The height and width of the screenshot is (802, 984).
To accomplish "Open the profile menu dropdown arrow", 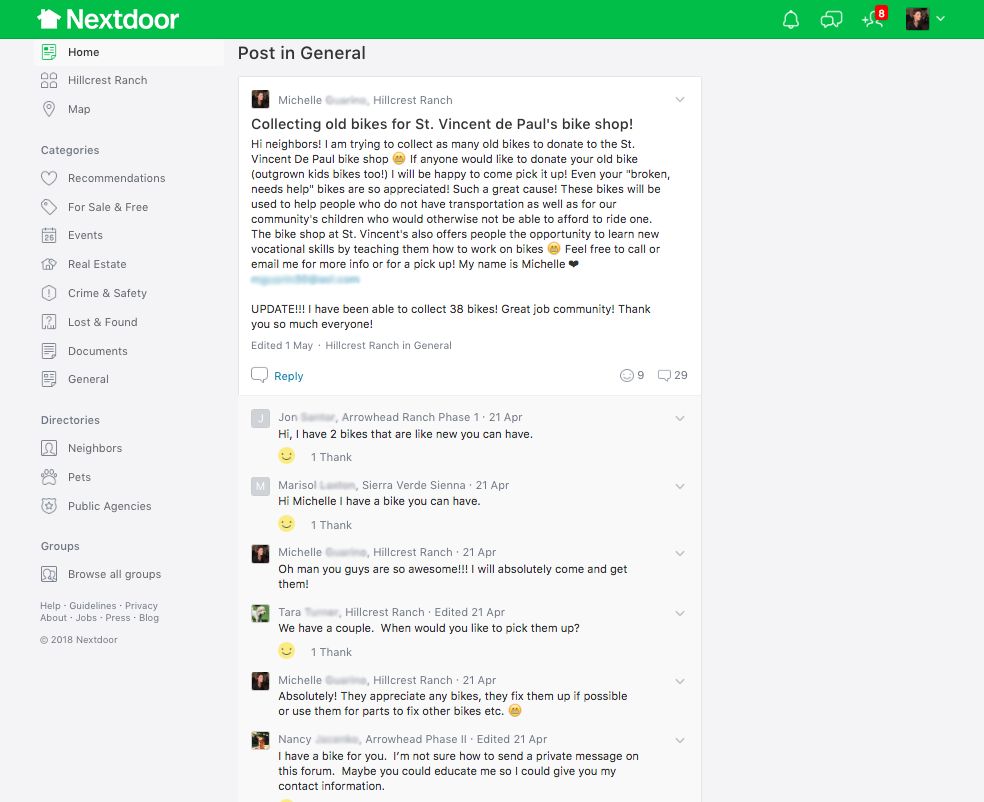I will tap(941, 19).
